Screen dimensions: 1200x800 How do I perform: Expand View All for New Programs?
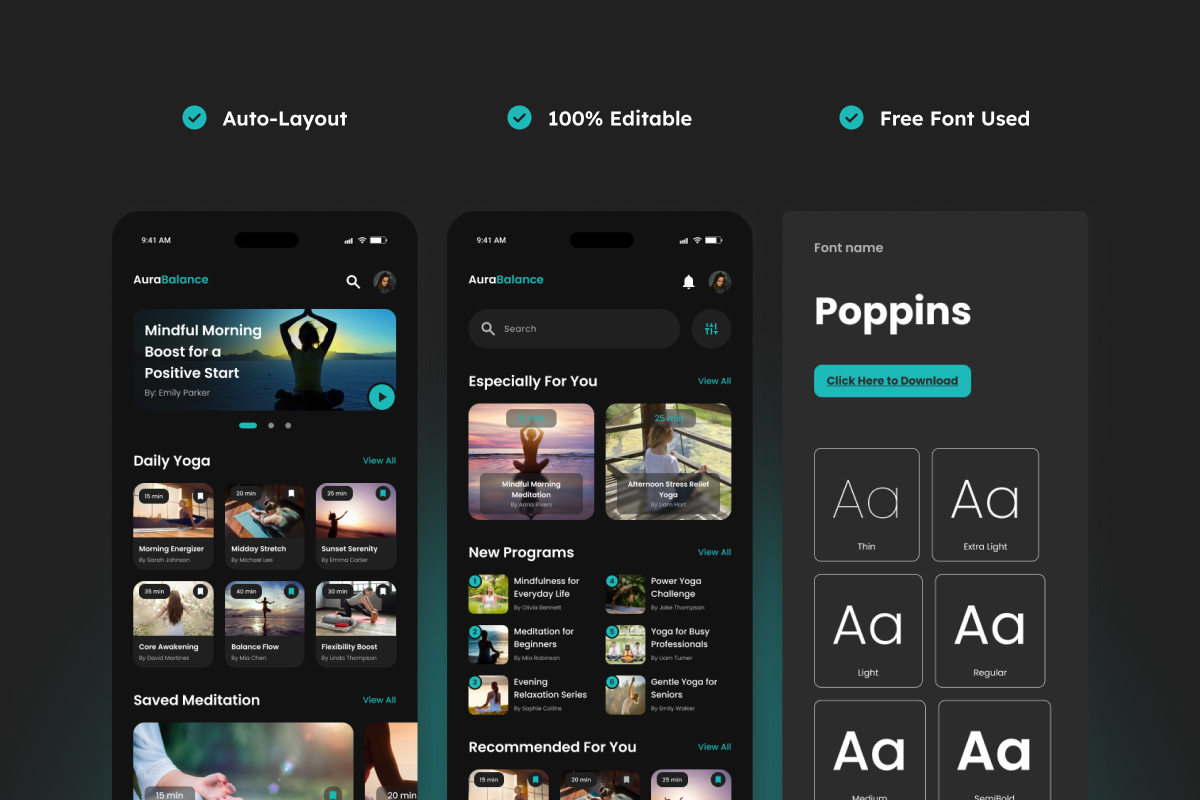click(x=714, y=552)
